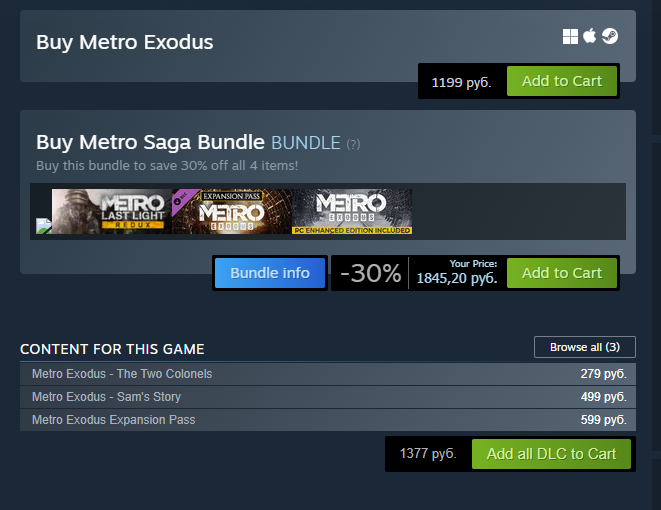Browse all 3 DLC items

(585, 347)
